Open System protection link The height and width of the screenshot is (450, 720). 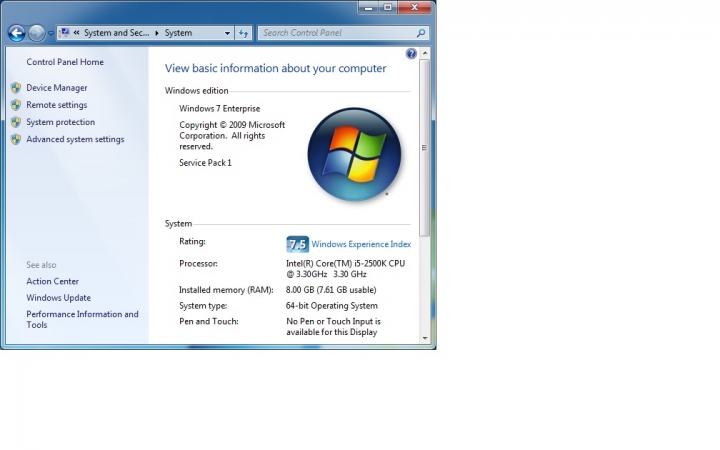(61, 122)
